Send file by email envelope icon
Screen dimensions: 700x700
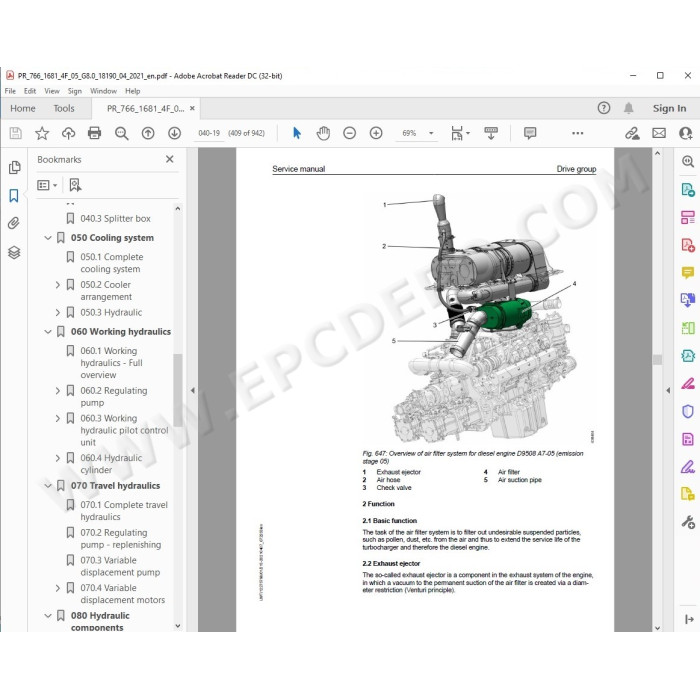[659, 133]
